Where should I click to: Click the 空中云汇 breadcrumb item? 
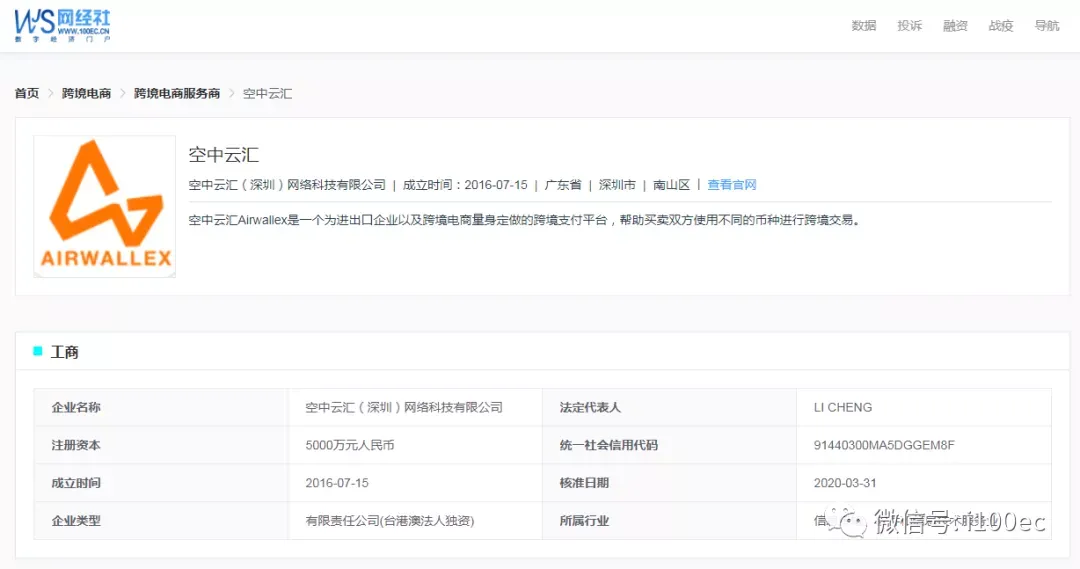267,93
